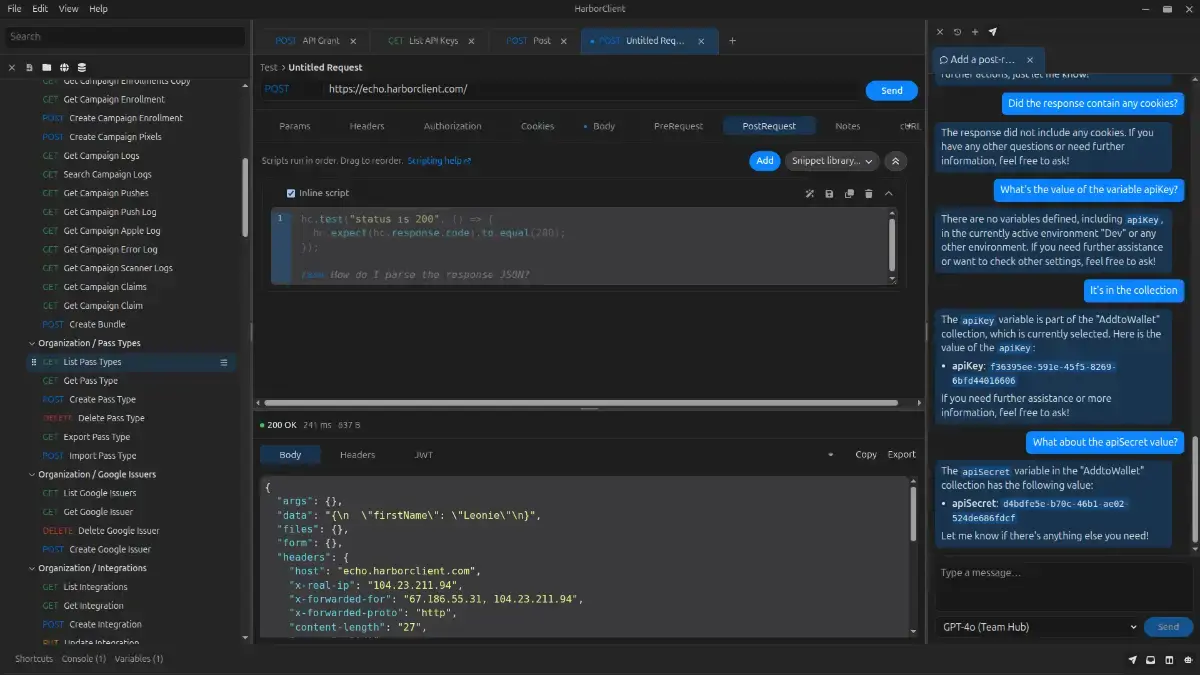Toggle the Inline script checkbox
The height and width of the screenshot is (675, 1200).
tap(291, 193)
